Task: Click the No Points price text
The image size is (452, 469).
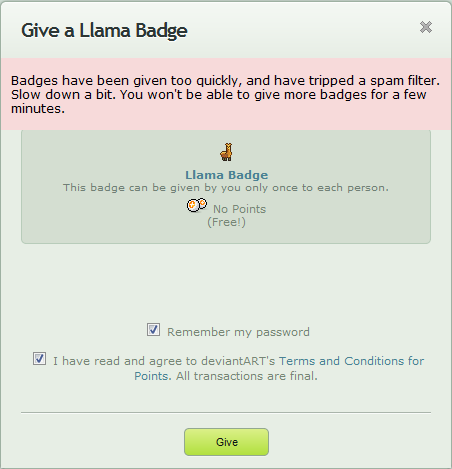Action: coord(239,209)
